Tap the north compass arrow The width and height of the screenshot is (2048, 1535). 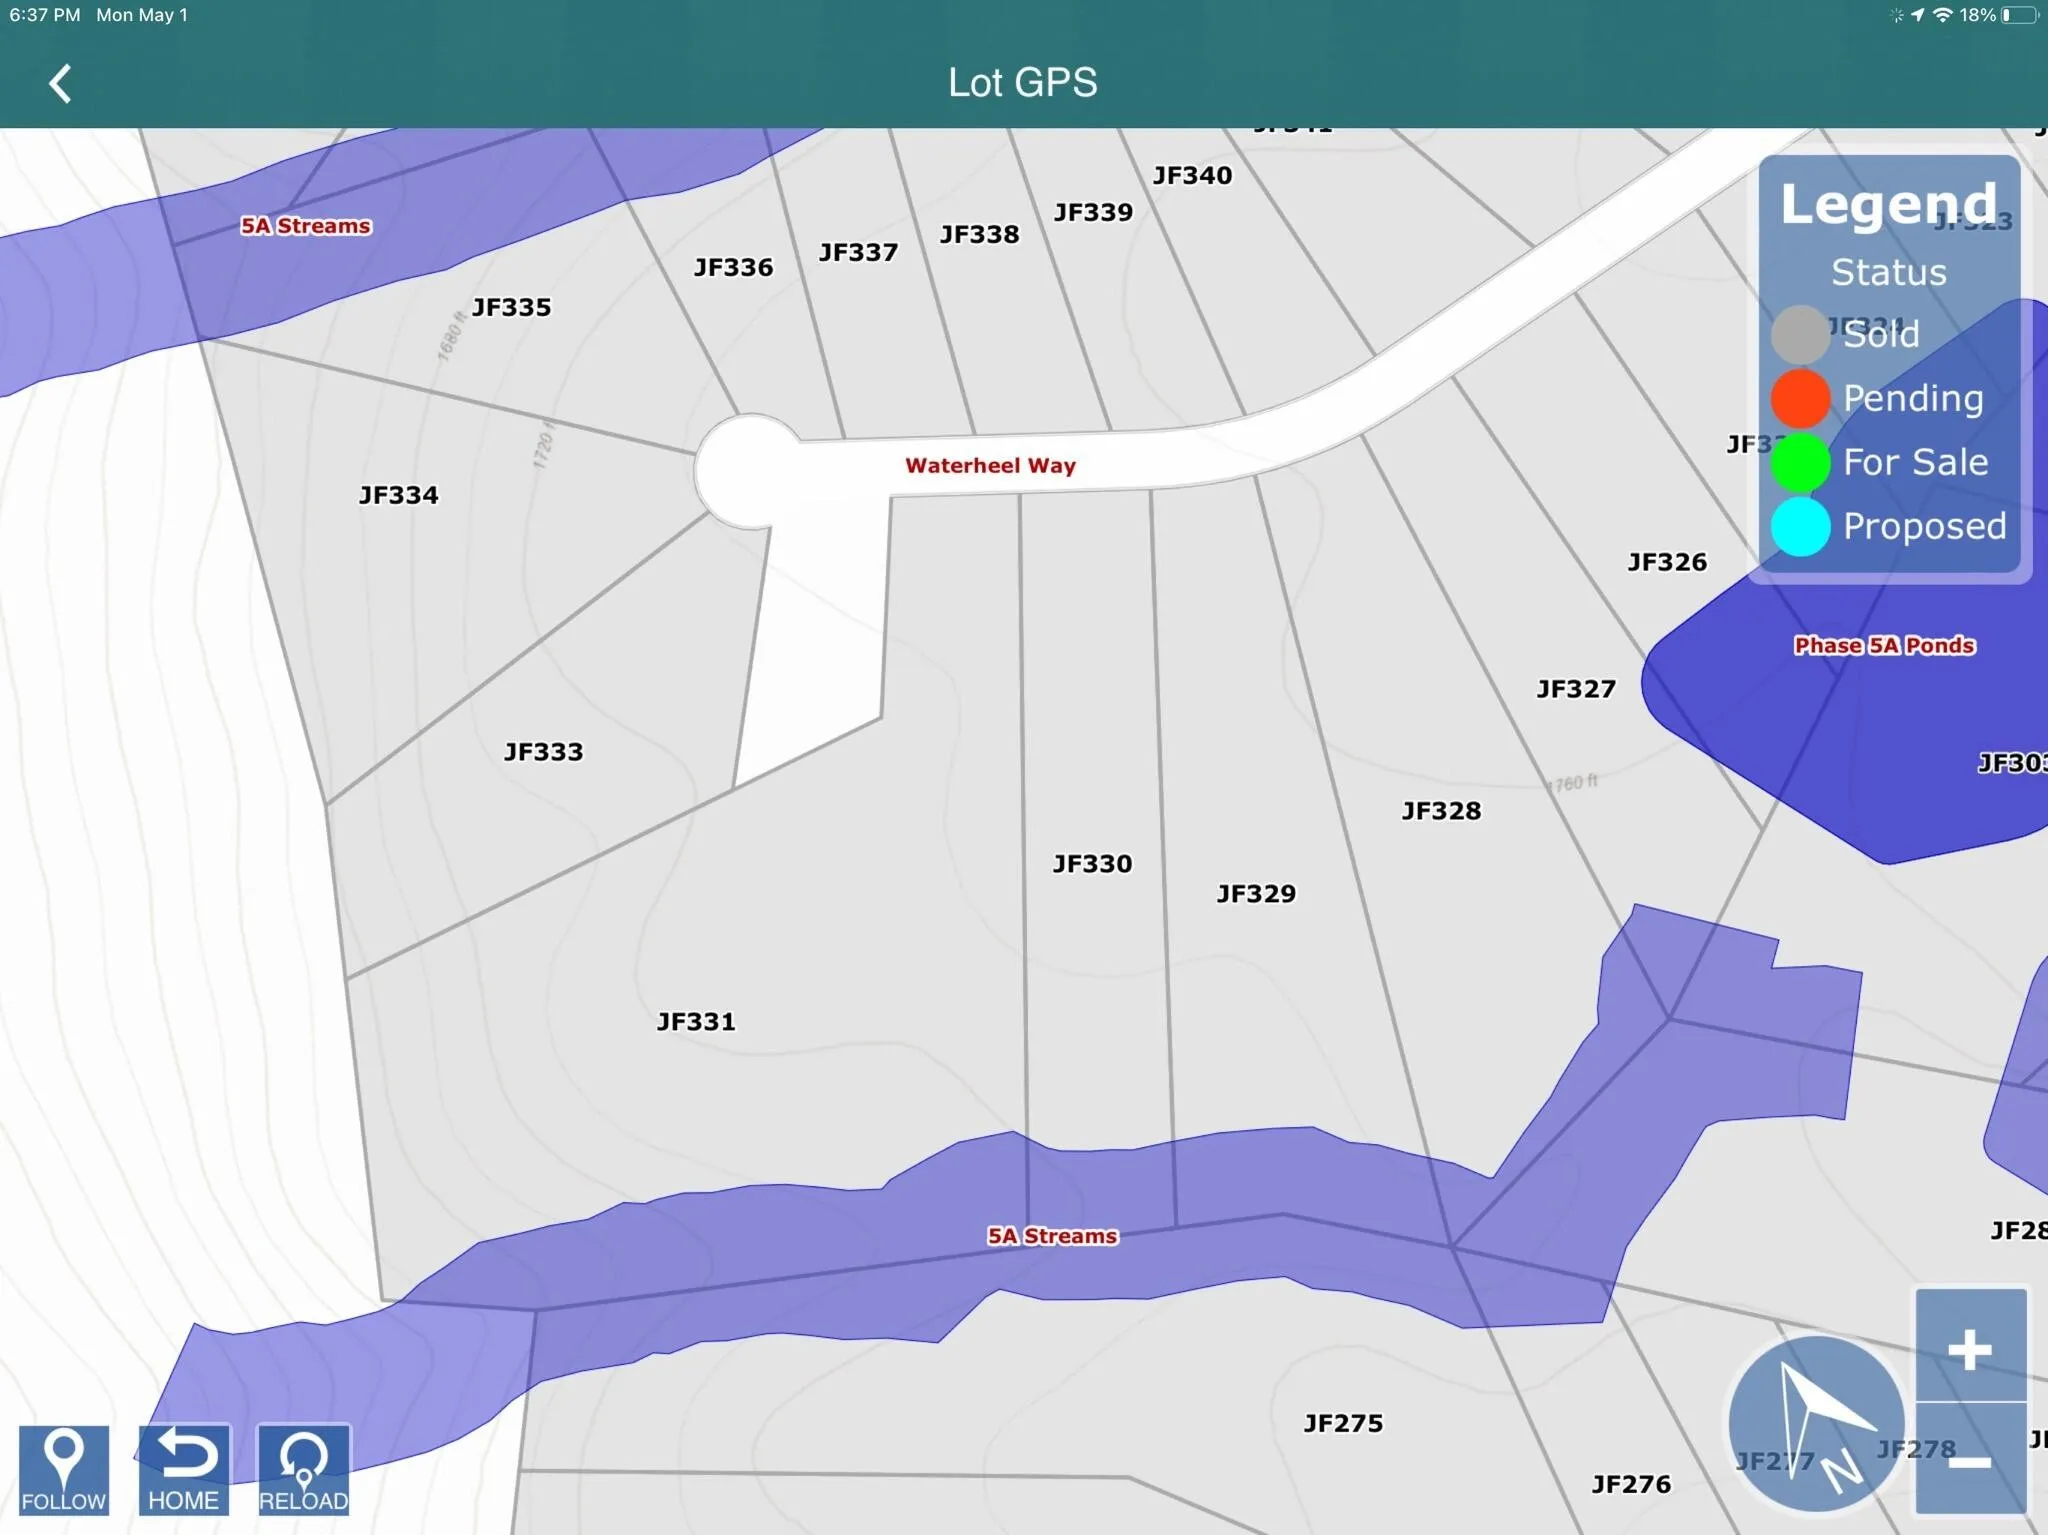tap(1817, 1424)
